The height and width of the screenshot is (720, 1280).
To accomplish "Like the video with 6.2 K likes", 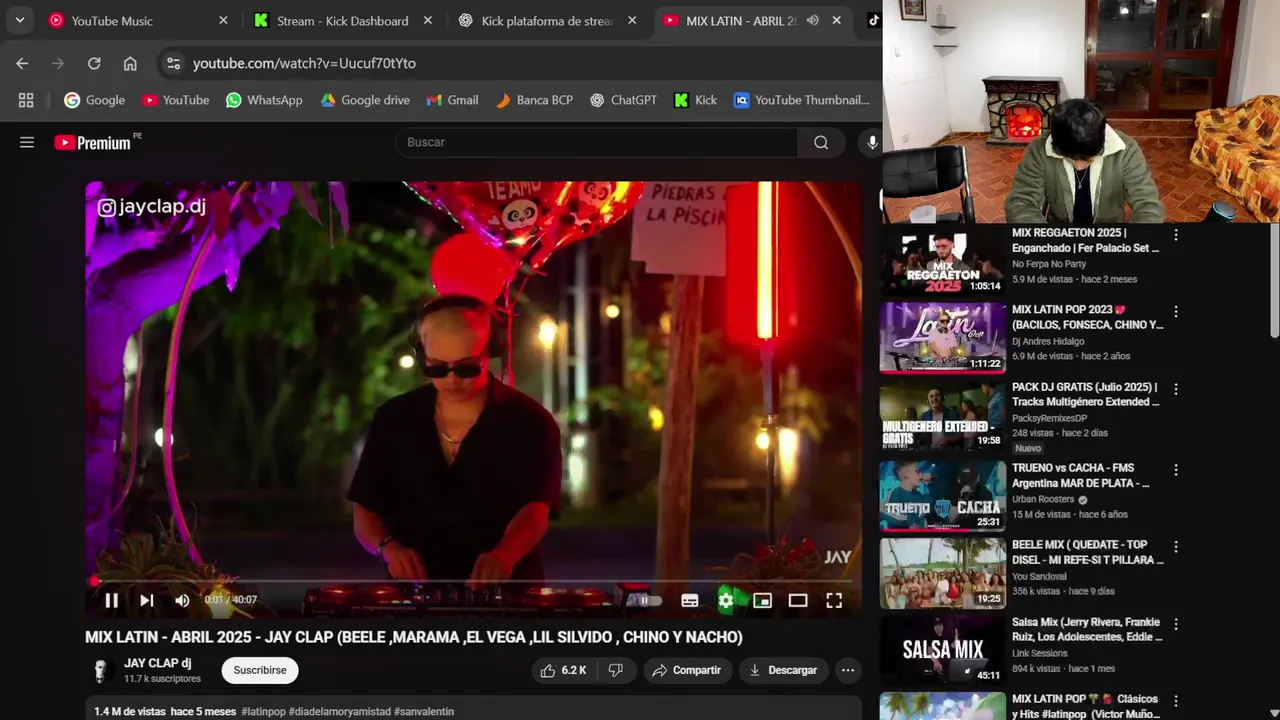I will (x=563, y=670).
